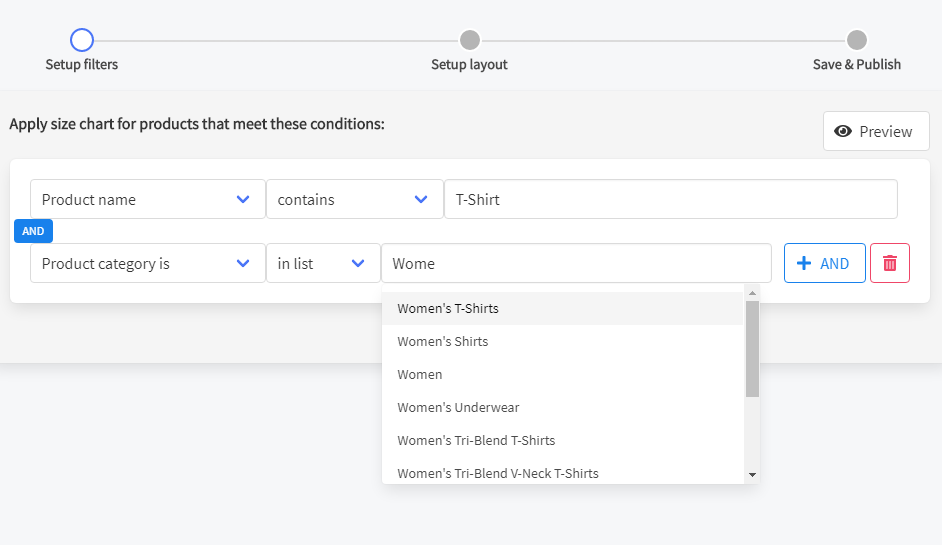
Task: Choose Women's Shirts in the list
Action: pyautogui.click(x=443, y=341)
